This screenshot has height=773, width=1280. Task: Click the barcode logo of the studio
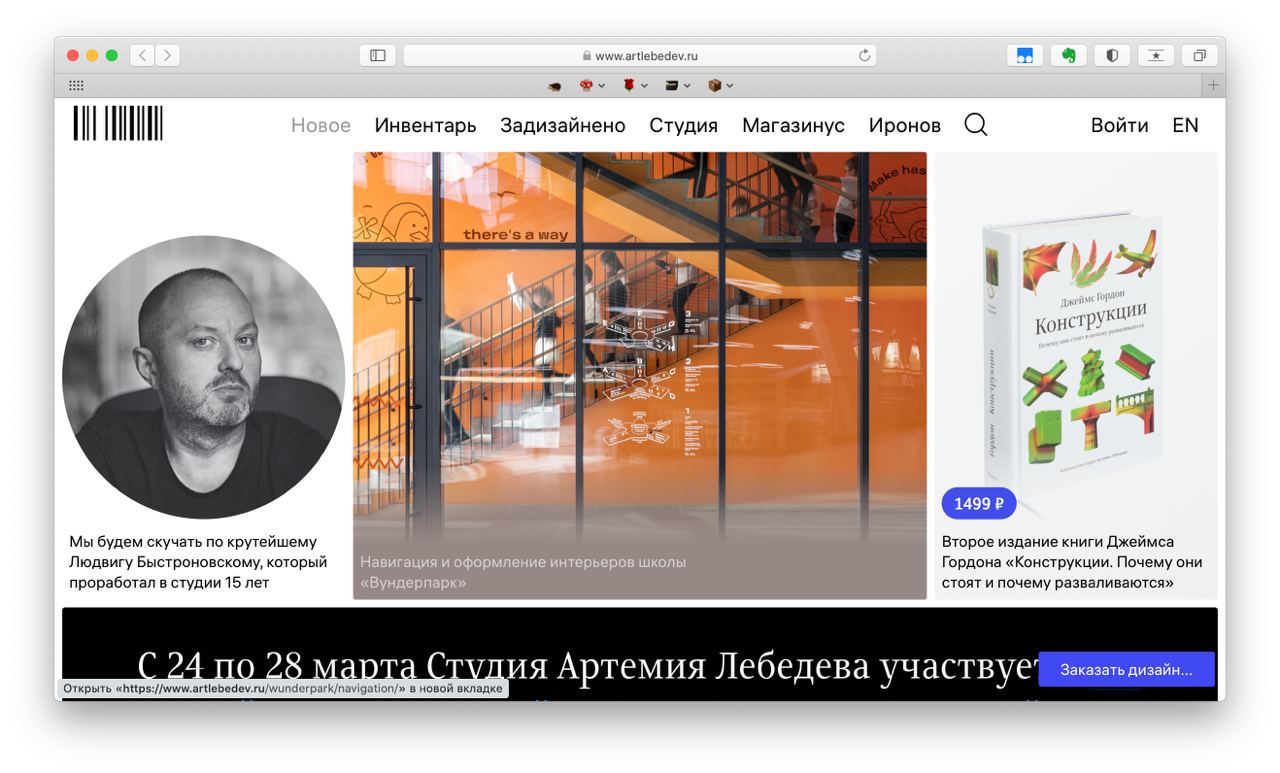[x=118, y=123]
